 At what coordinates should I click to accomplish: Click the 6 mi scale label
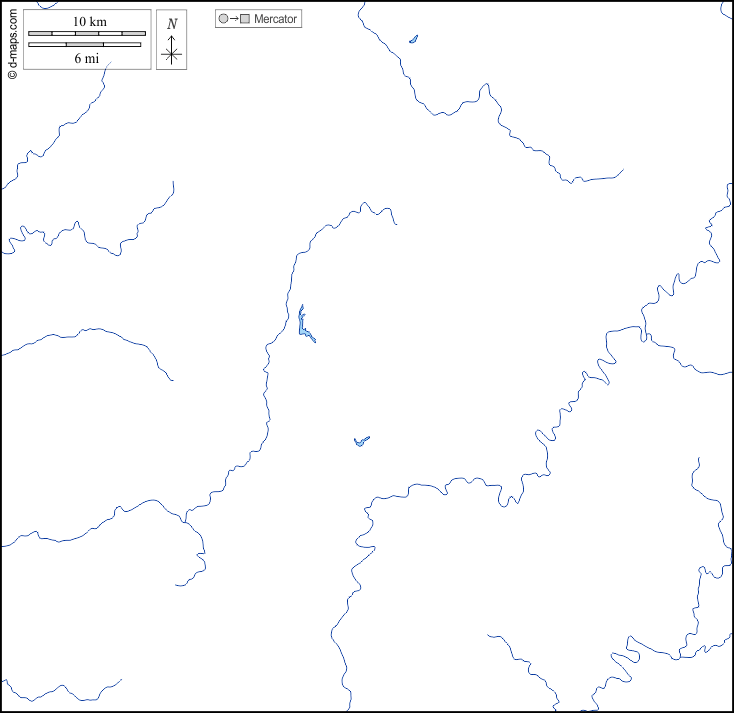(x=86, y=58)
